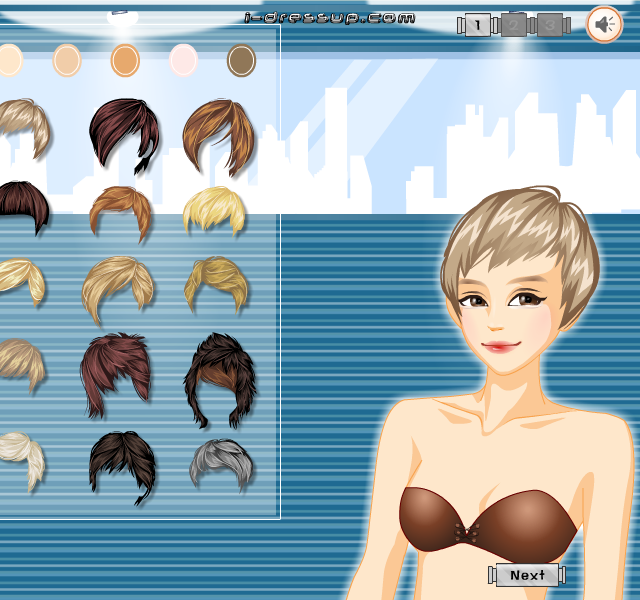Go to step 2 tab
Screen dimensions: 640x600
(x=513, y=25)
